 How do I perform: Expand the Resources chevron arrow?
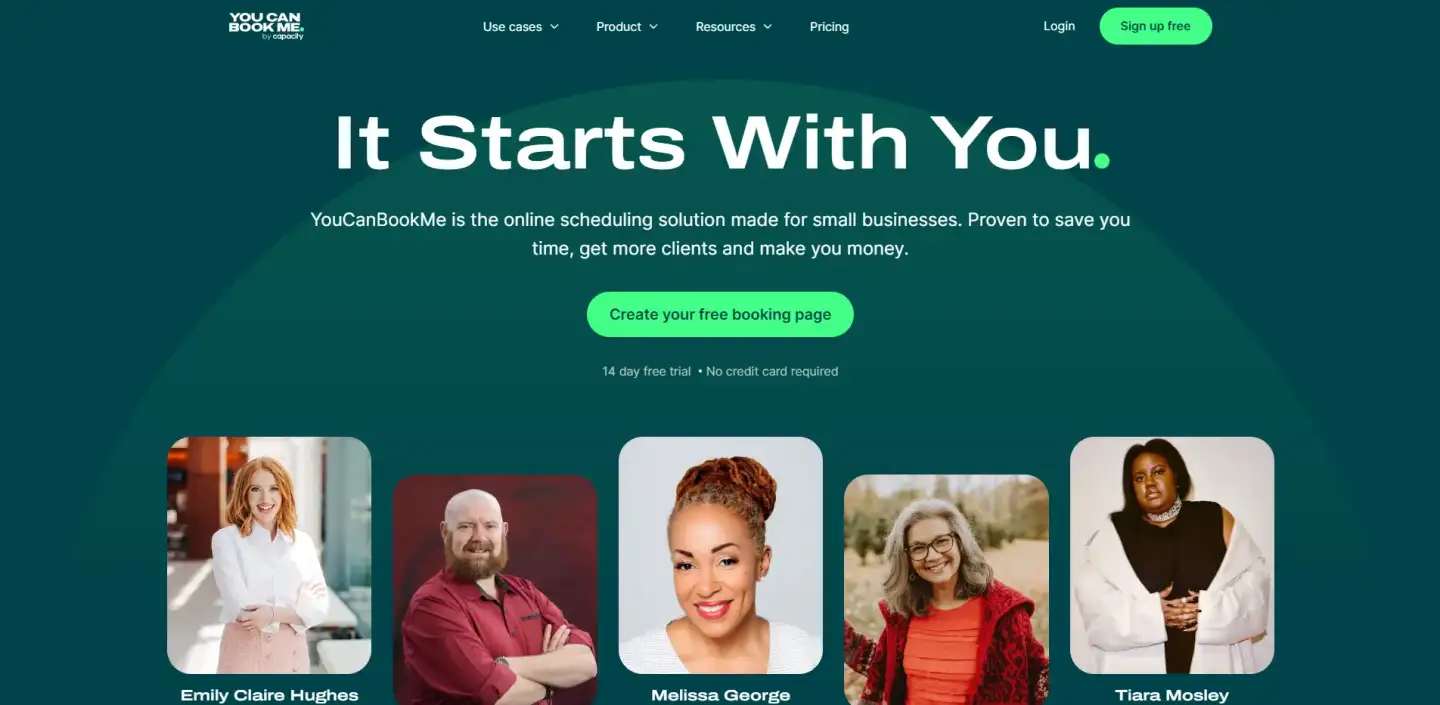[767, 27]
